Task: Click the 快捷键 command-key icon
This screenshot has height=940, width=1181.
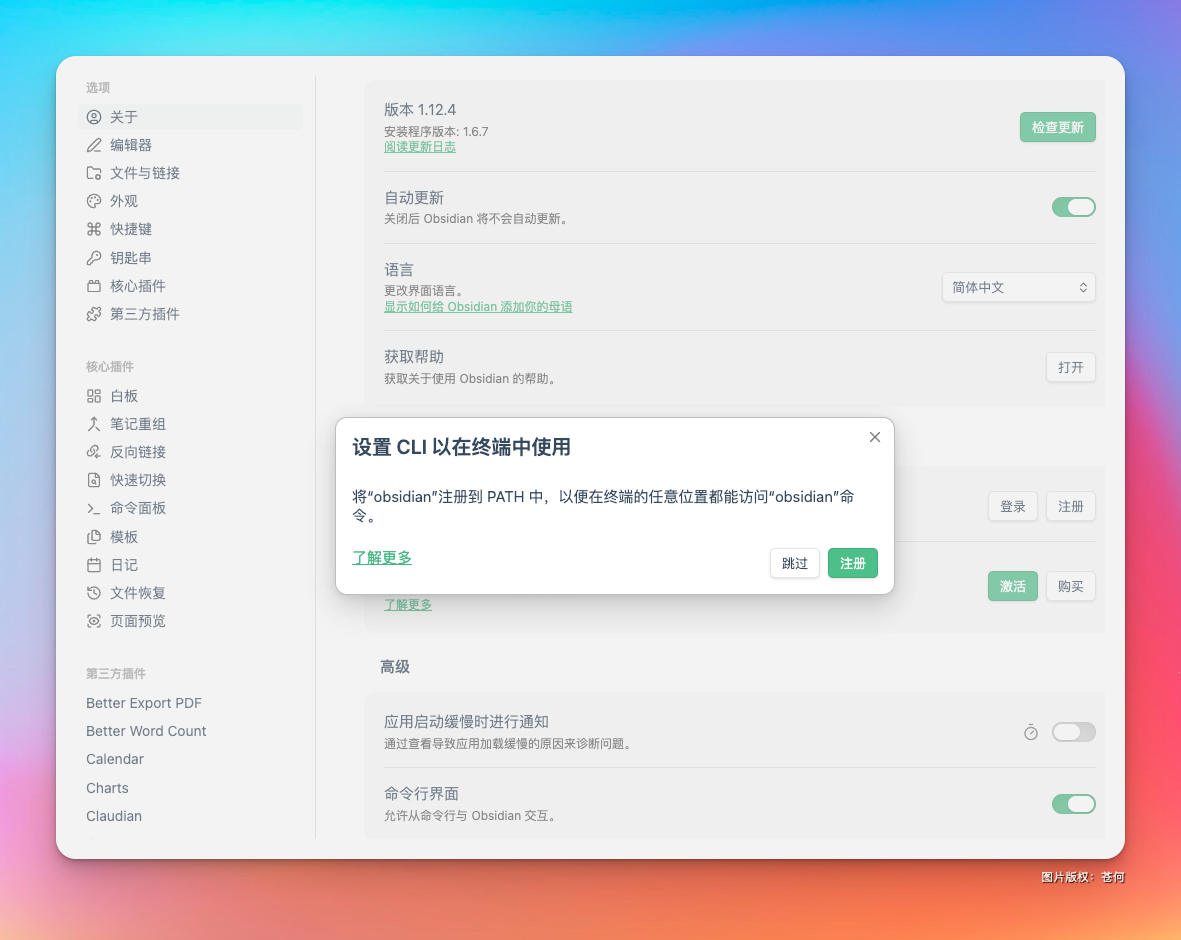Action: [93, 229]
